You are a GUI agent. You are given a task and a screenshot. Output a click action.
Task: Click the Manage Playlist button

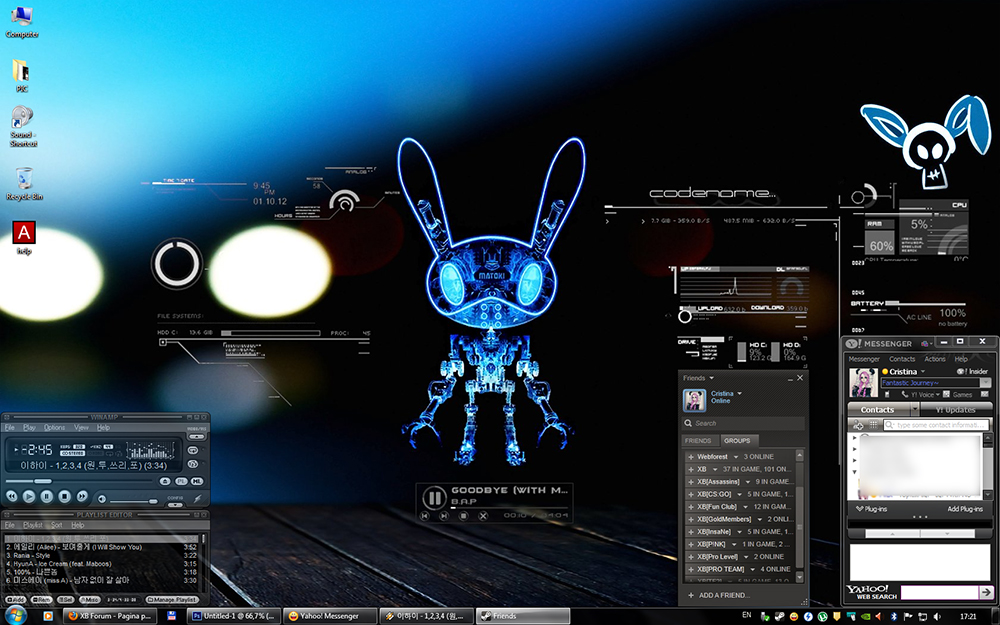point(172,599)
